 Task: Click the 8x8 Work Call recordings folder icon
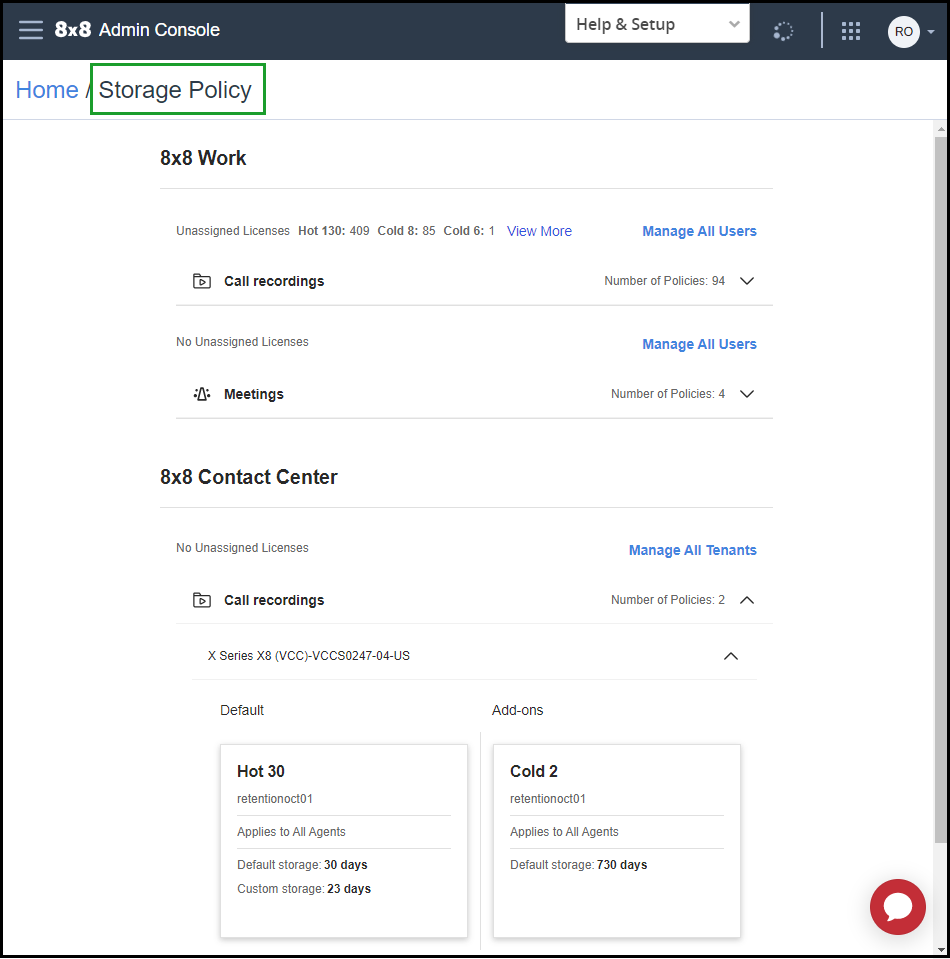(202, 281)
